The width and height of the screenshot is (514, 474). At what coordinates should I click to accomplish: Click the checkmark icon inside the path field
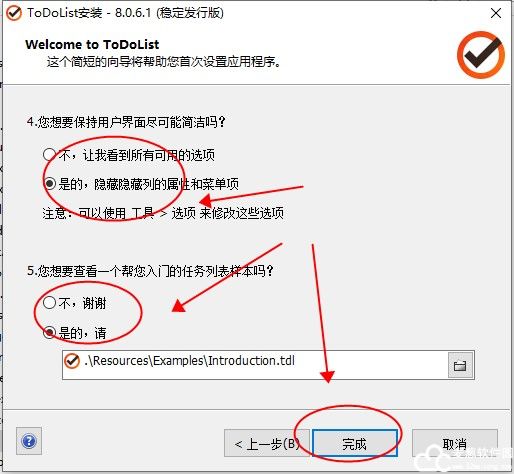pos(72,361)
